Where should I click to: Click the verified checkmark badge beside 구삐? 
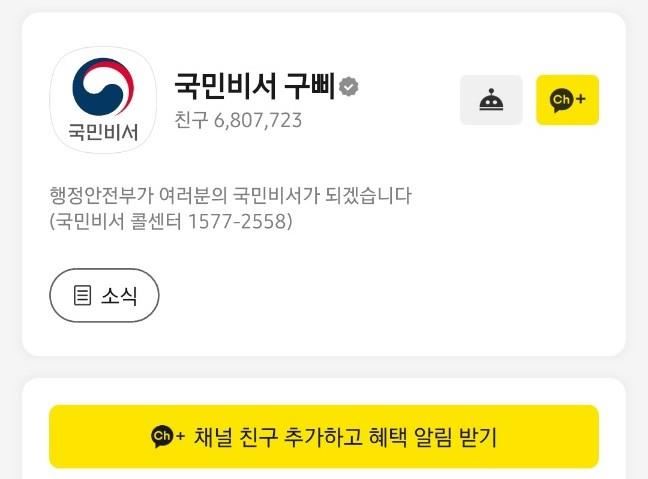[349, 87]
